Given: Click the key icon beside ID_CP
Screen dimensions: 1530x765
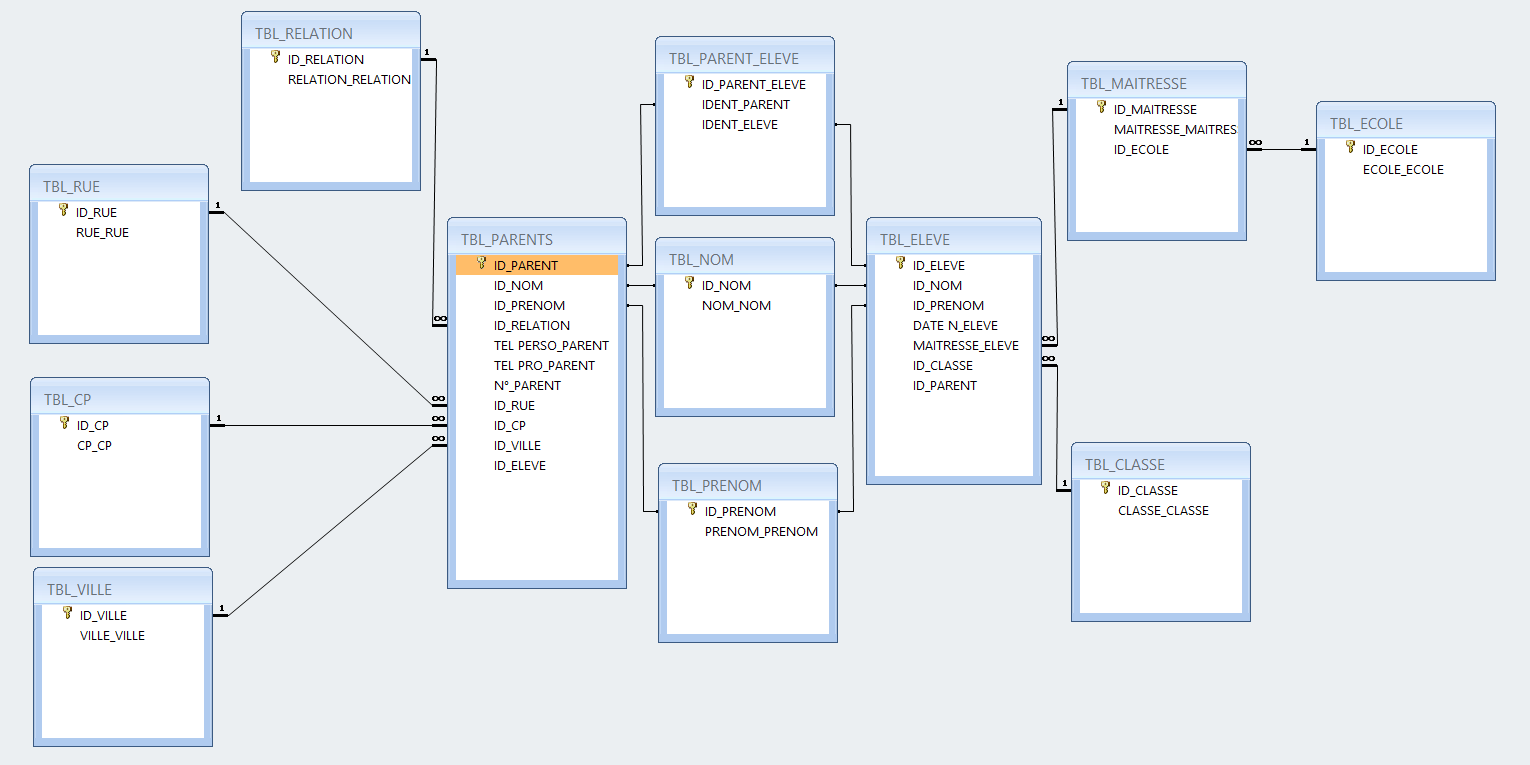Looking at the screenshot, I should coord(65,424).
